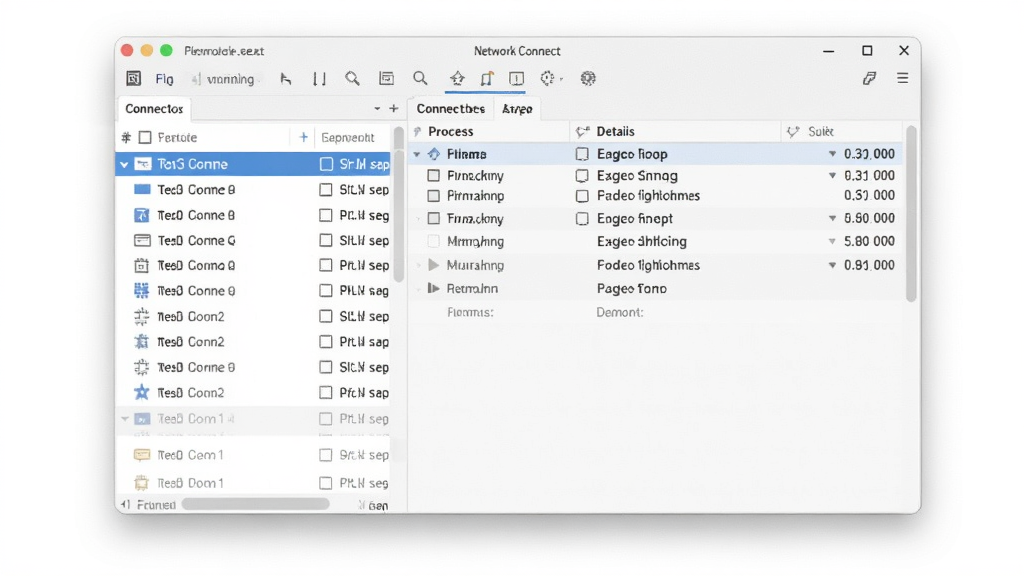This screenshot has height=576, width=1024.
Task: Tick the checkbox in the selected Tel3 Conne row
Action: coord(327,164)
